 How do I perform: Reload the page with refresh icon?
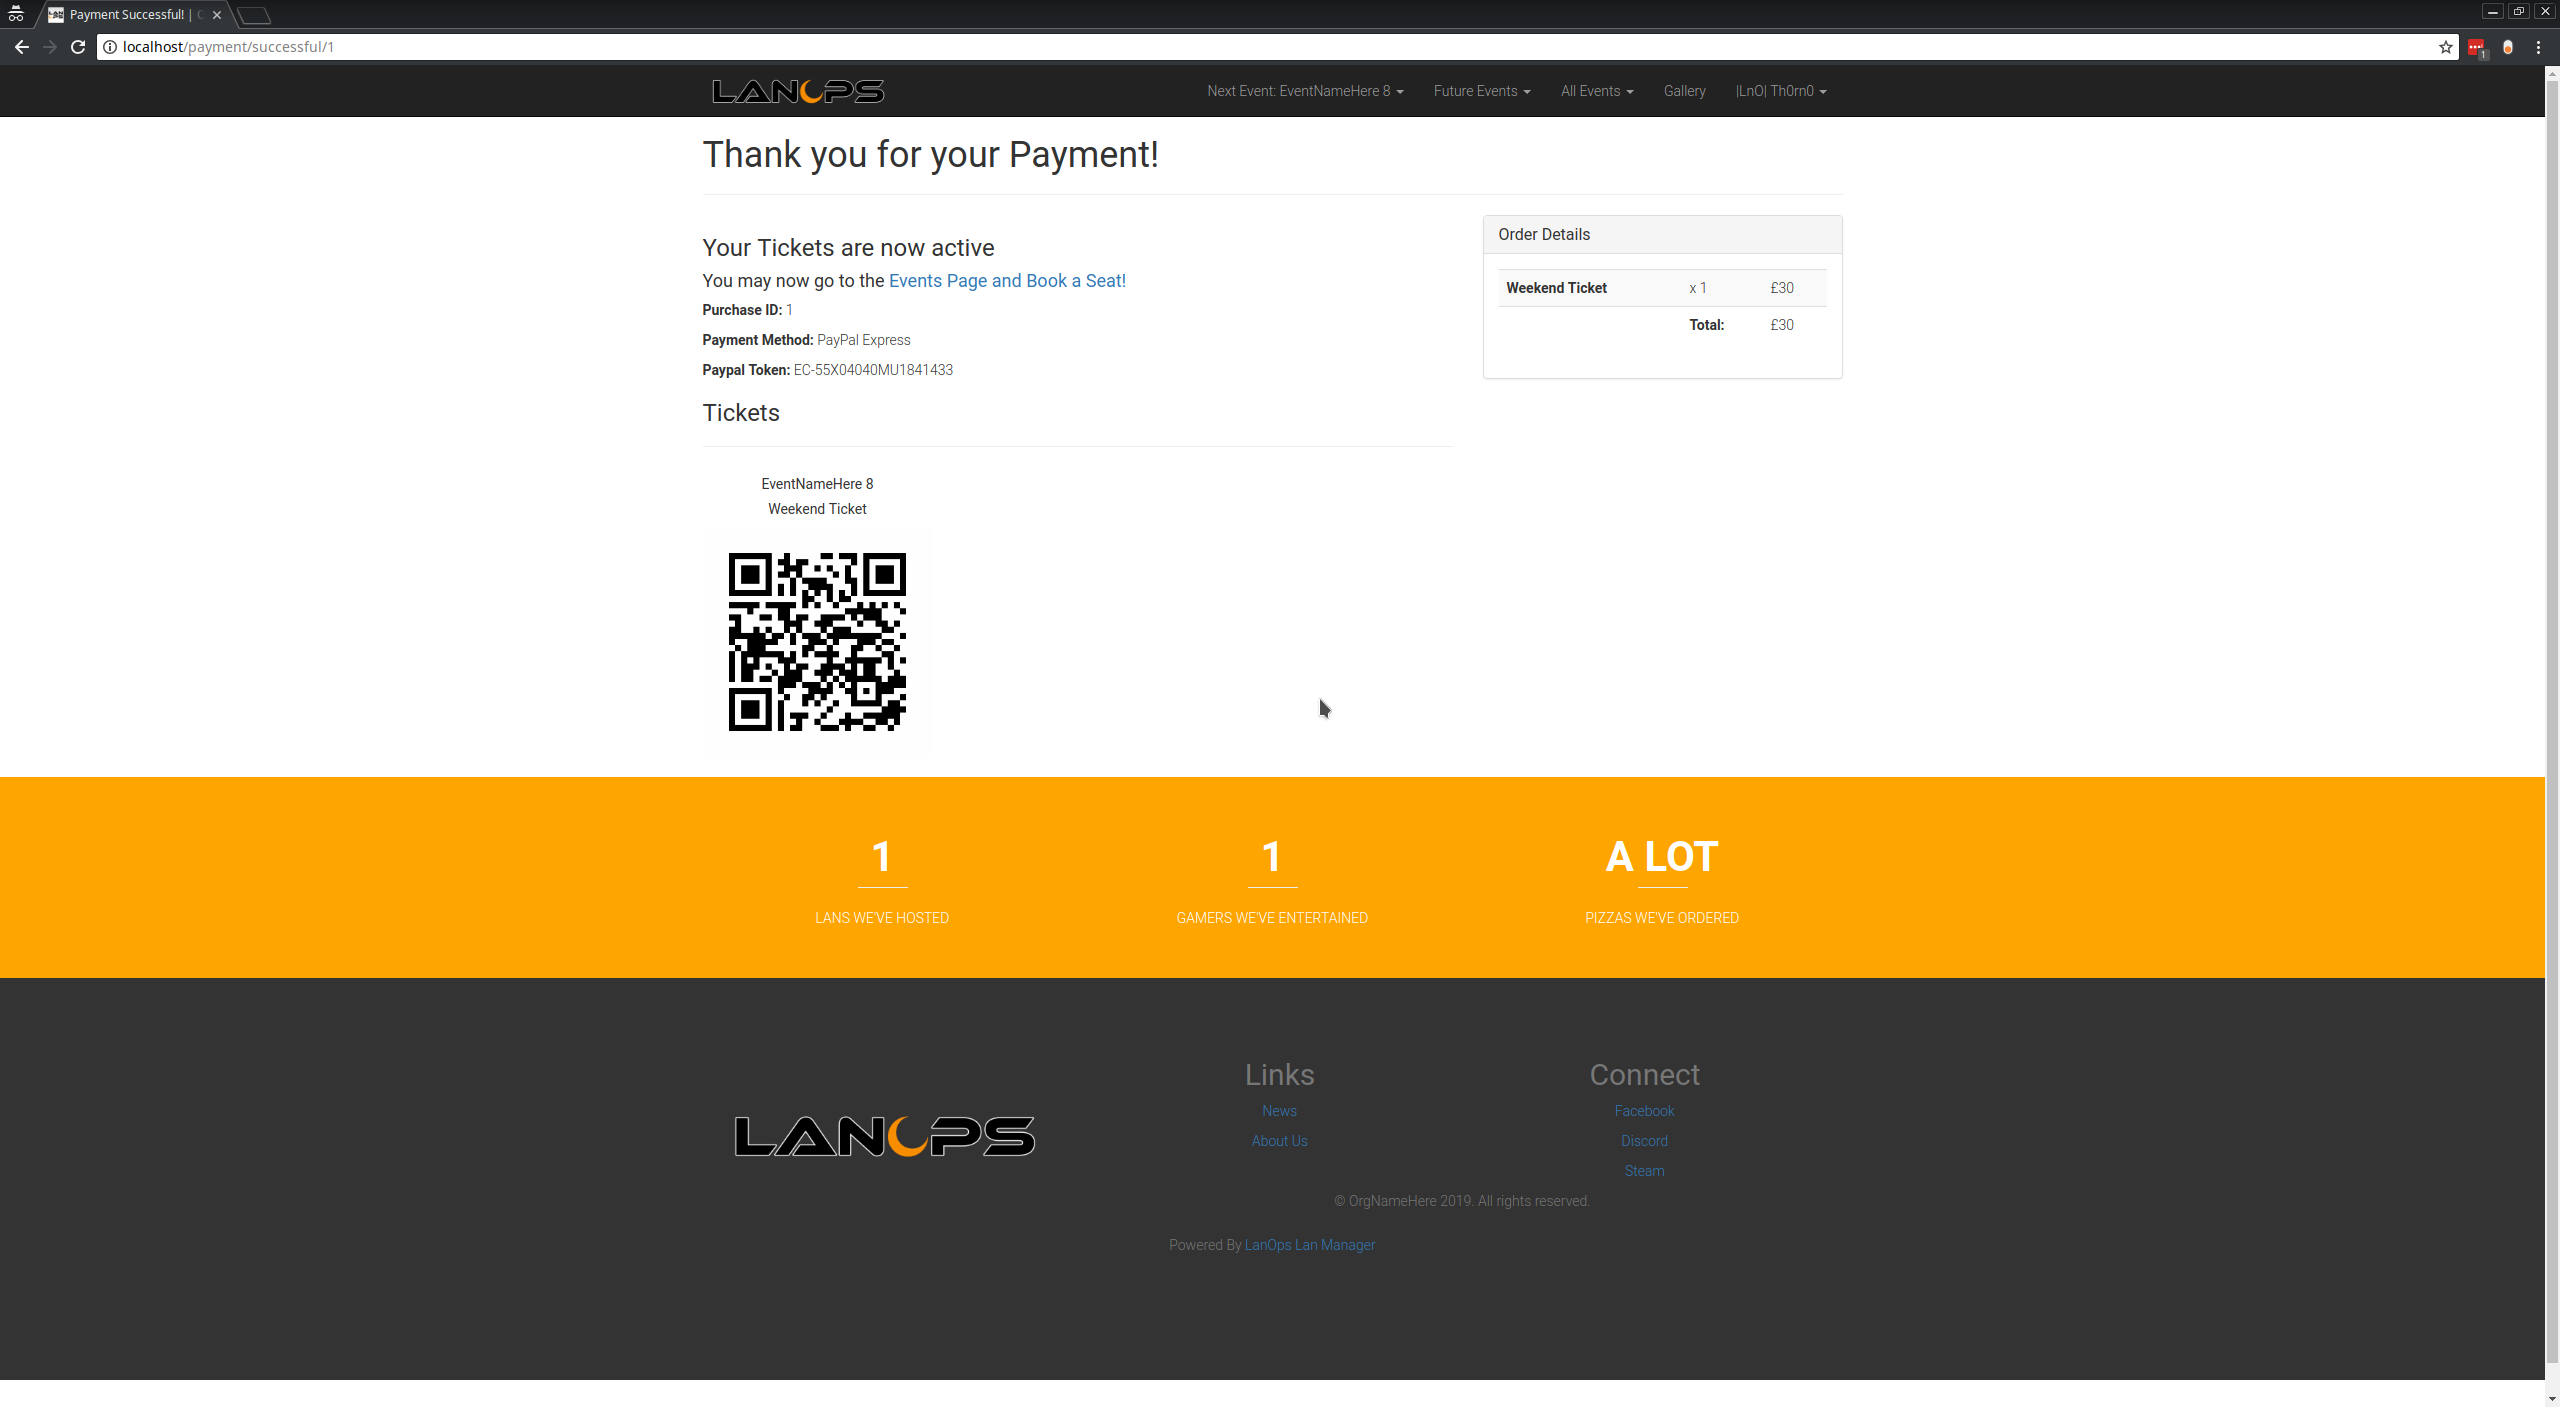[x=78, y=47]
